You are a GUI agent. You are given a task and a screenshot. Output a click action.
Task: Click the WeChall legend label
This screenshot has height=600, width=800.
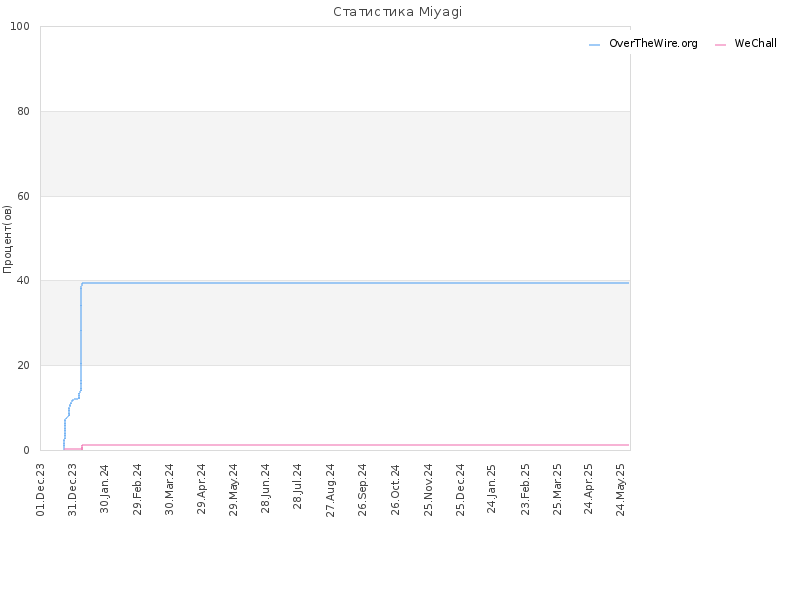756,43
